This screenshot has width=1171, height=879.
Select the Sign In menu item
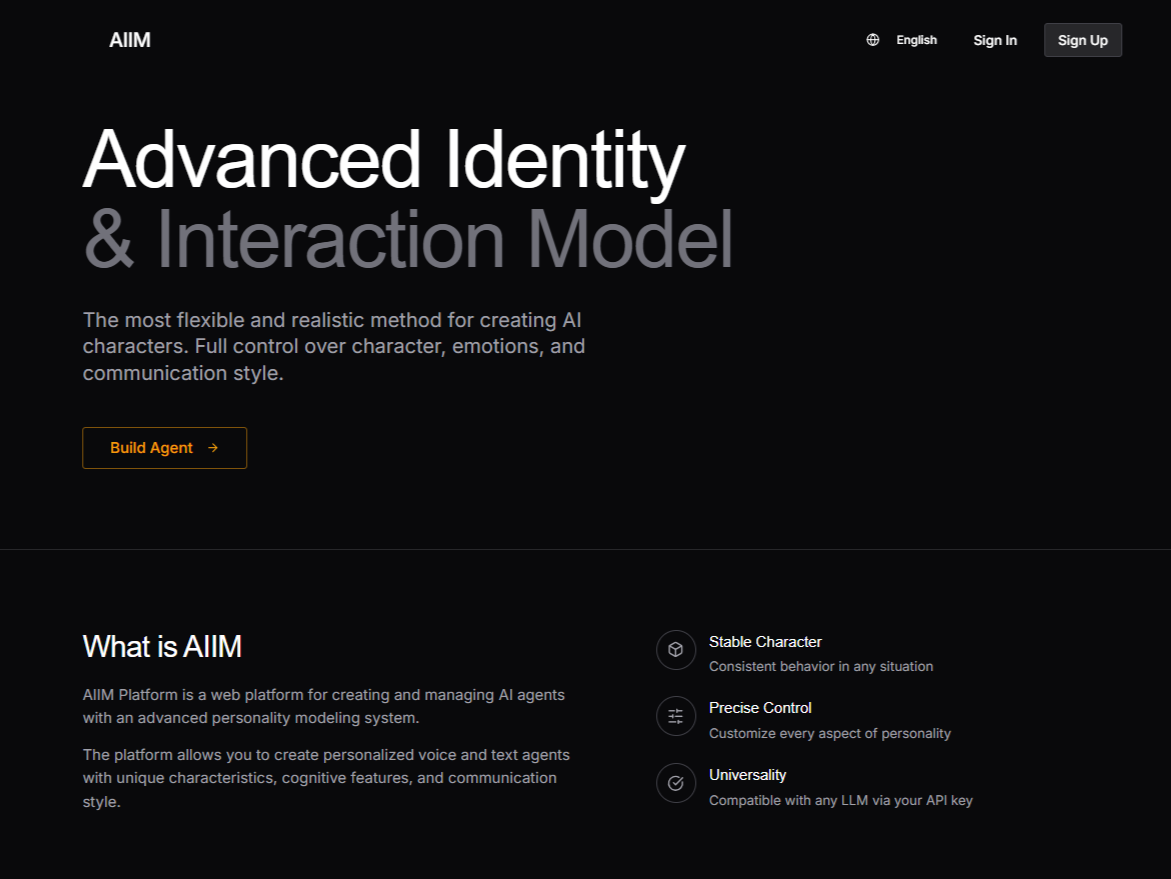994,40
